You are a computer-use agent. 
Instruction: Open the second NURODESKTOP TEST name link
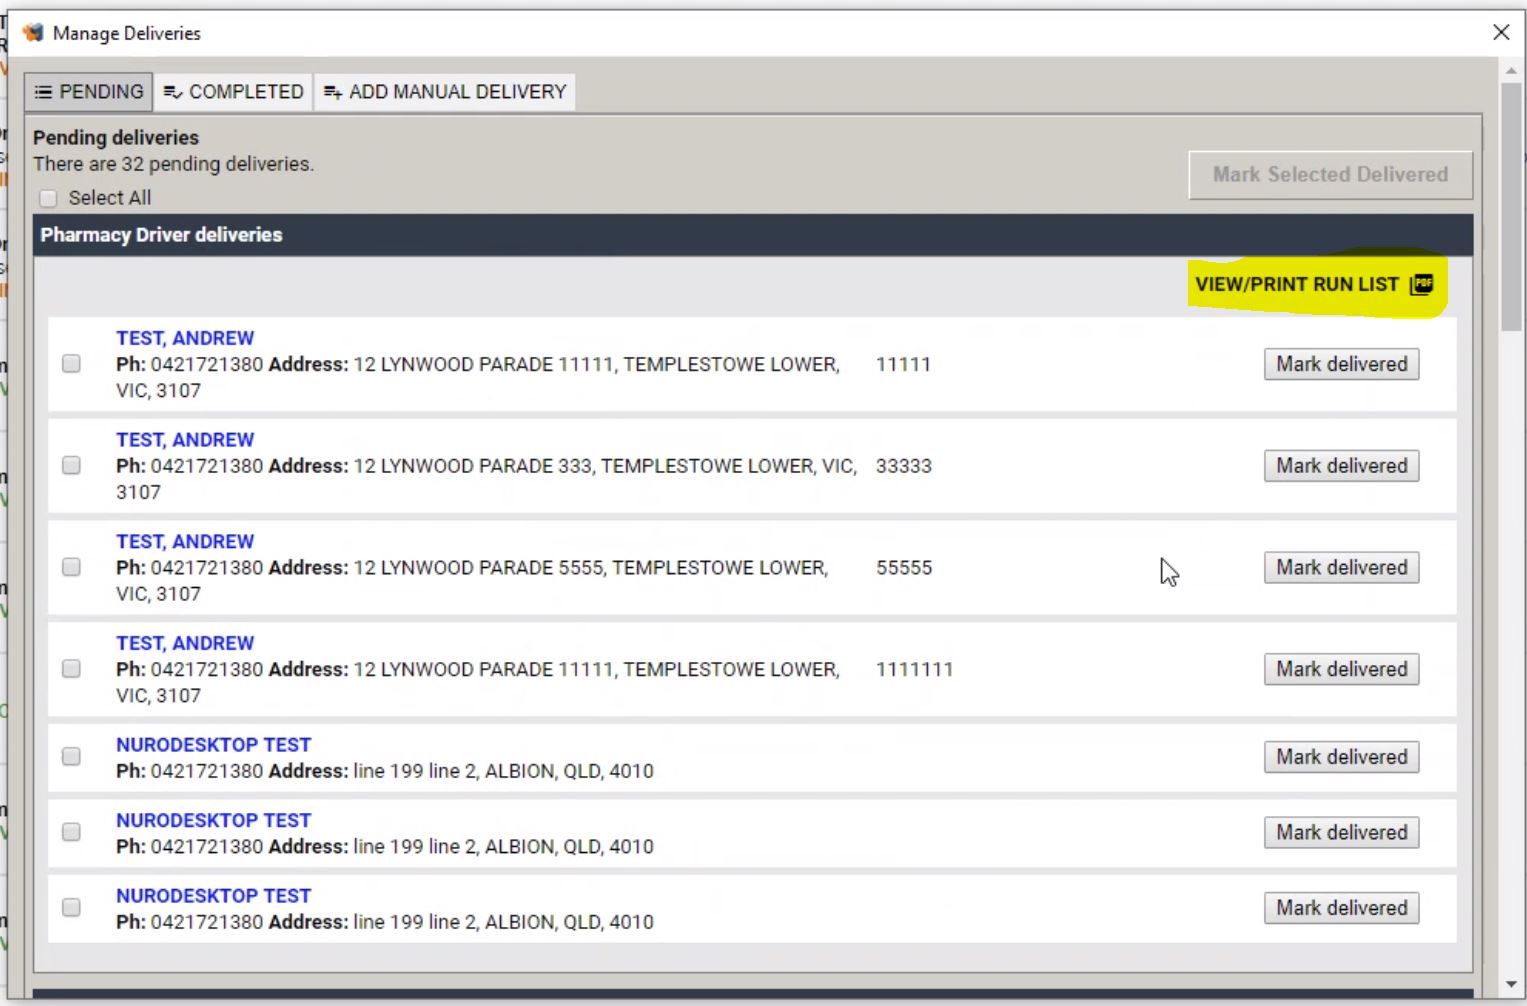(x=213, y=820)
